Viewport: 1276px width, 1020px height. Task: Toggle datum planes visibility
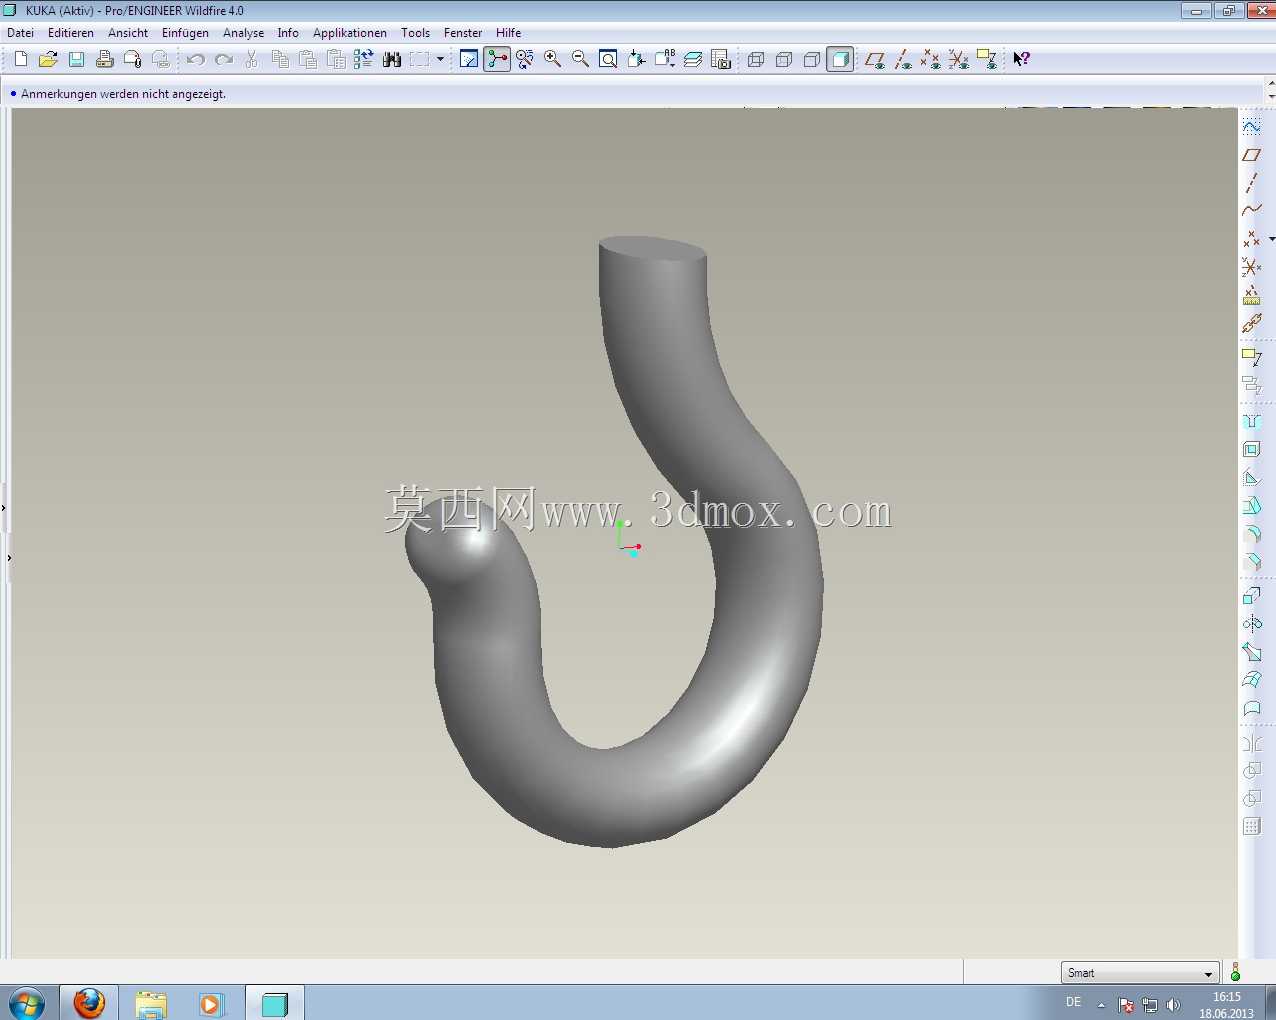click(x=875, y=60)
